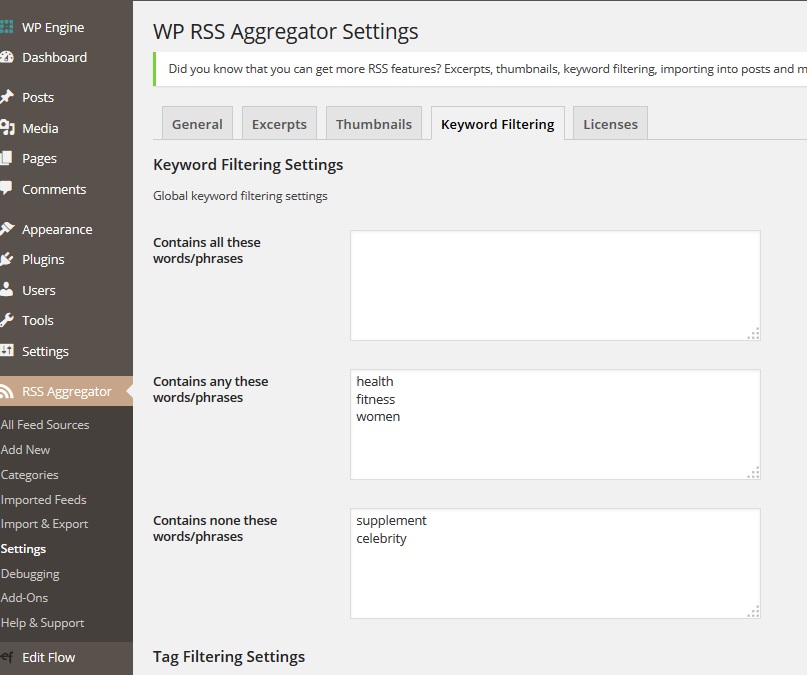Click the Dashboard gauge icon
807x675 pixels.
pyautogui.click(x=6, y=57)
